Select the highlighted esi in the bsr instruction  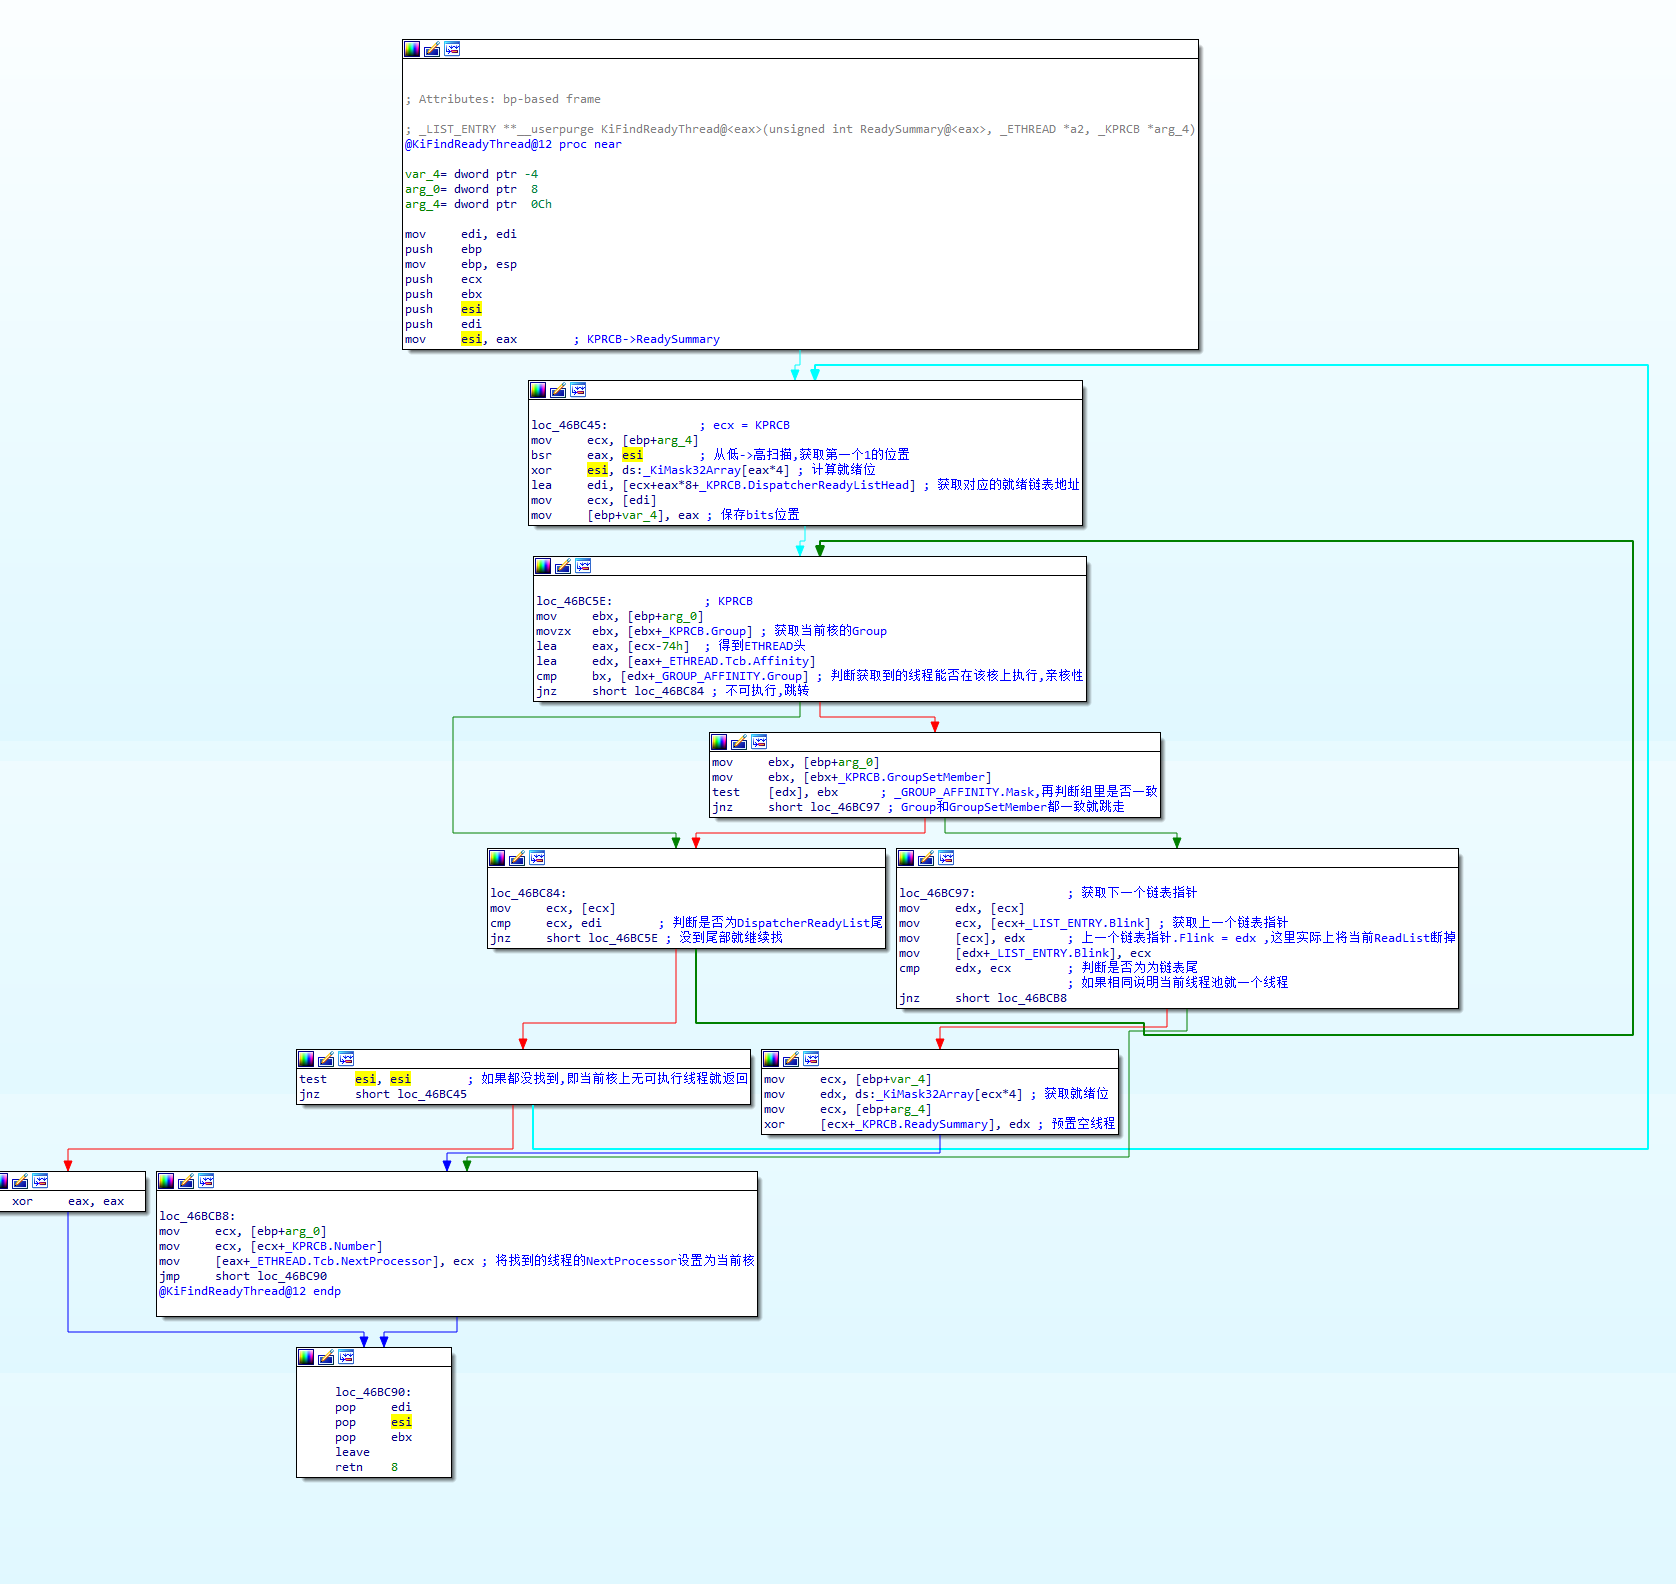[632, 455]
